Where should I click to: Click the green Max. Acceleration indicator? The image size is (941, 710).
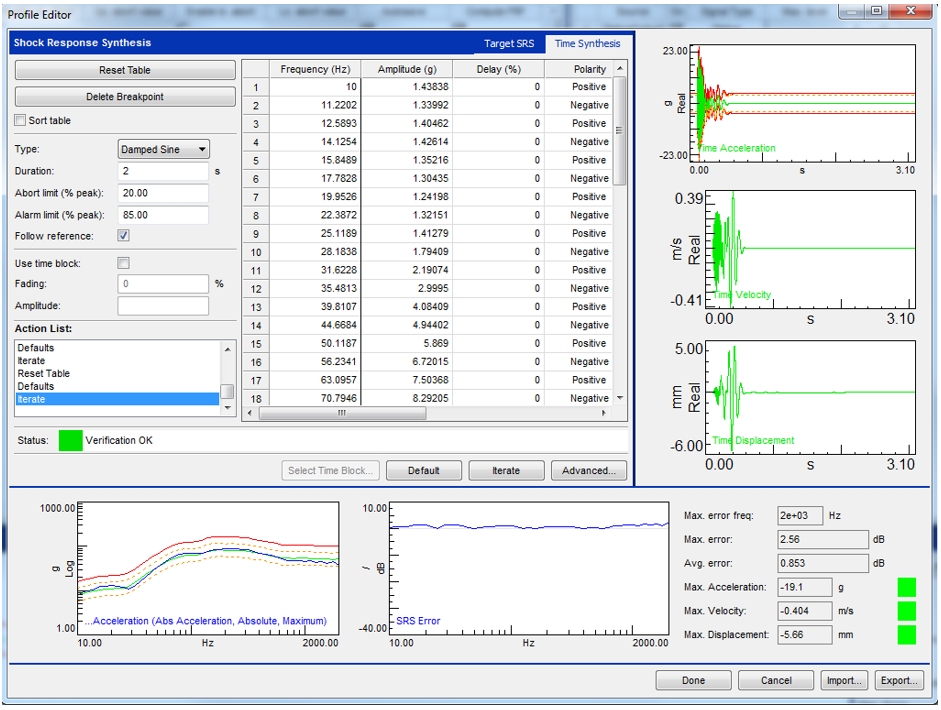(906, 587)
